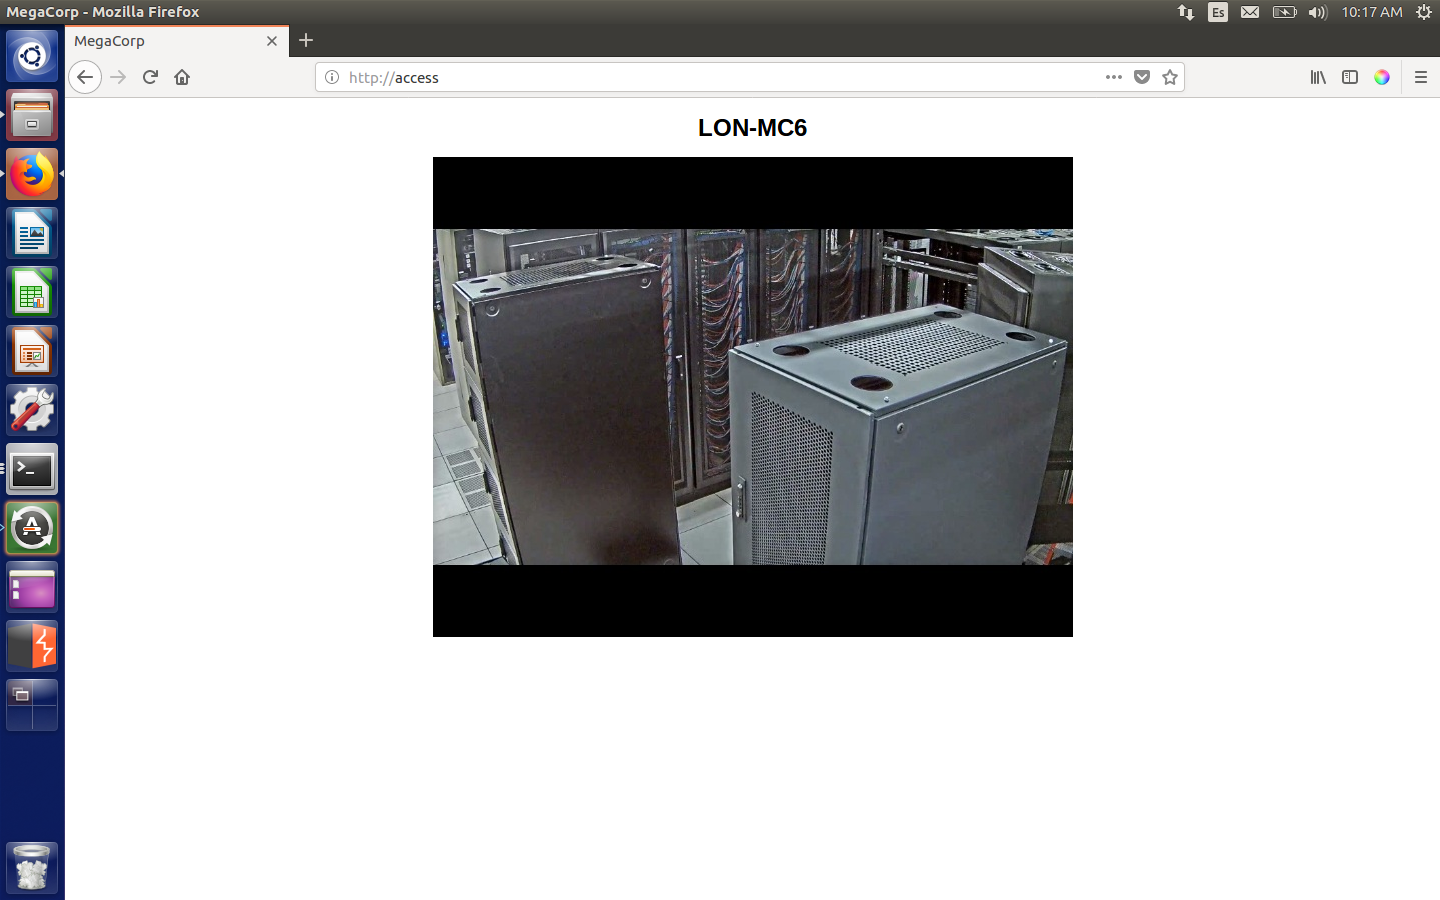Launch LibreOffice Writer from the launcher
This screenshot has width=1440, height=900.
32,233
